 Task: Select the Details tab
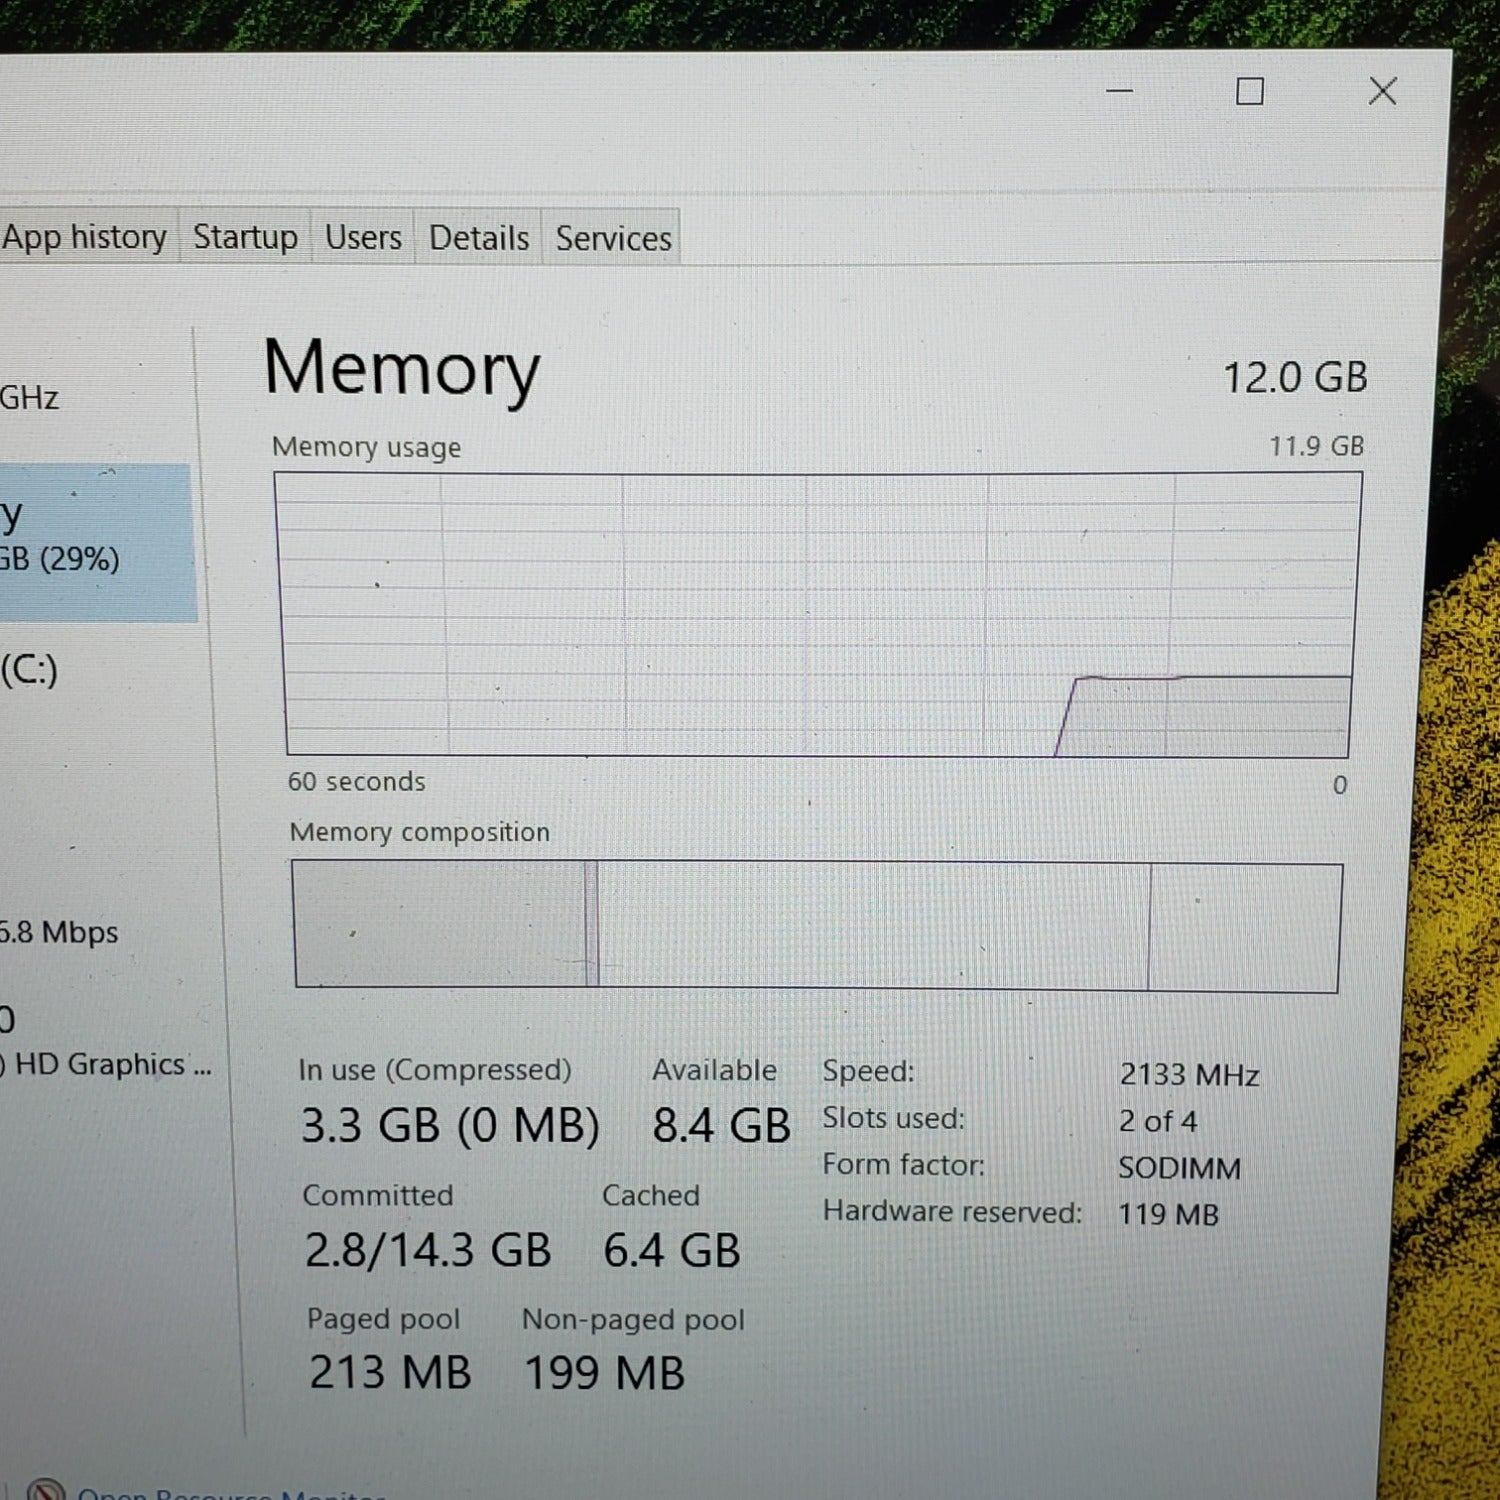[x=479, y=238]
